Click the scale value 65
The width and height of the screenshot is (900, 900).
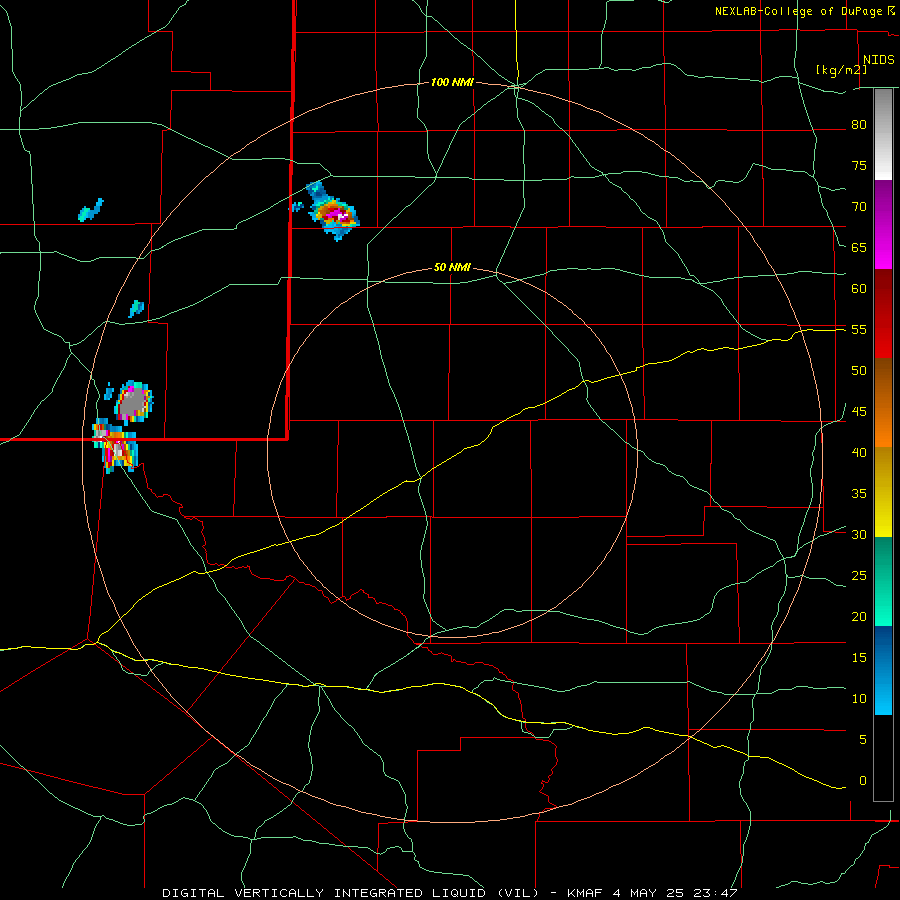(859, 247)
